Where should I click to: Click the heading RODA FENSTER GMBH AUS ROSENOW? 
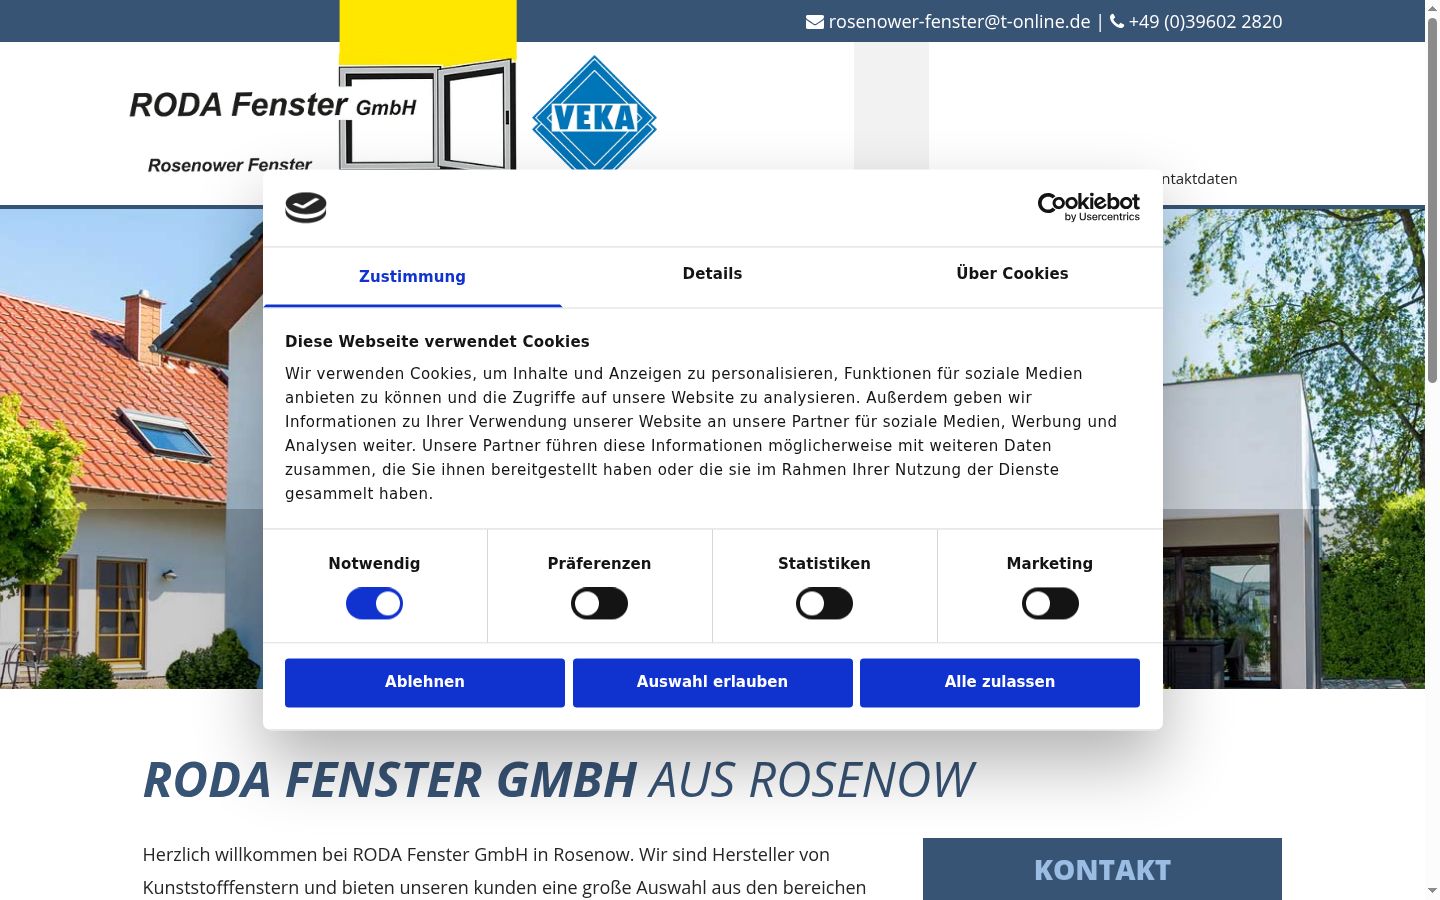(558, 780)
